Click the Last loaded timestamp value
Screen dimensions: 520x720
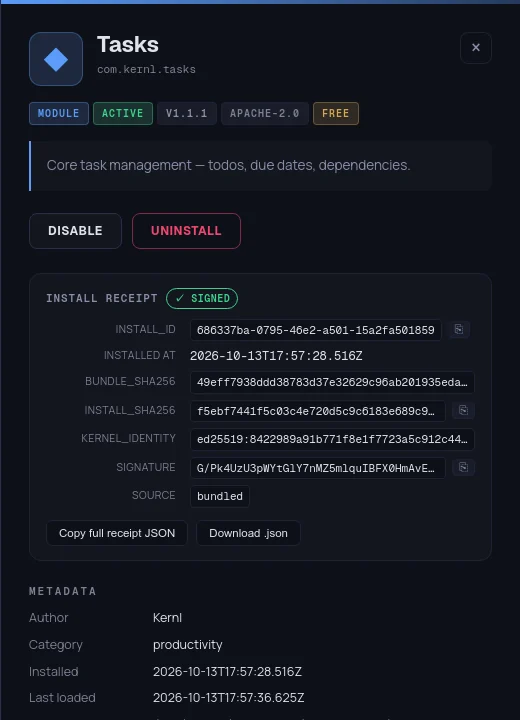coord(228,698)
